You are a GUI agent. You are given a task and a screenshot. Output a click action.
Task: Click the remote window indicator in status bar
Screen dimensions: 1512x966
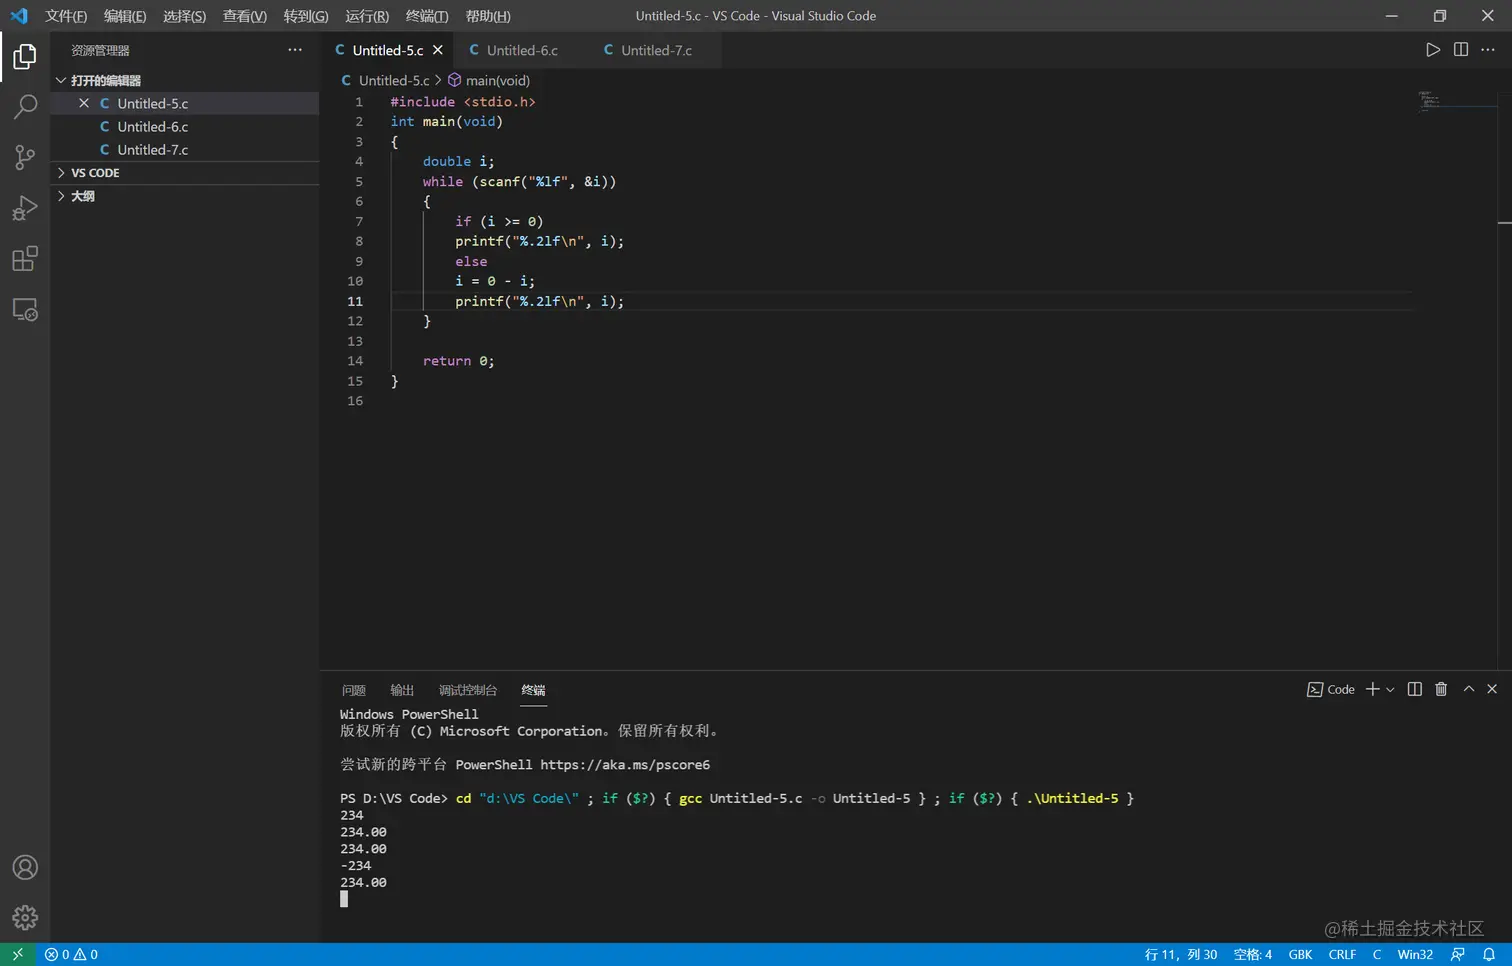17,954
